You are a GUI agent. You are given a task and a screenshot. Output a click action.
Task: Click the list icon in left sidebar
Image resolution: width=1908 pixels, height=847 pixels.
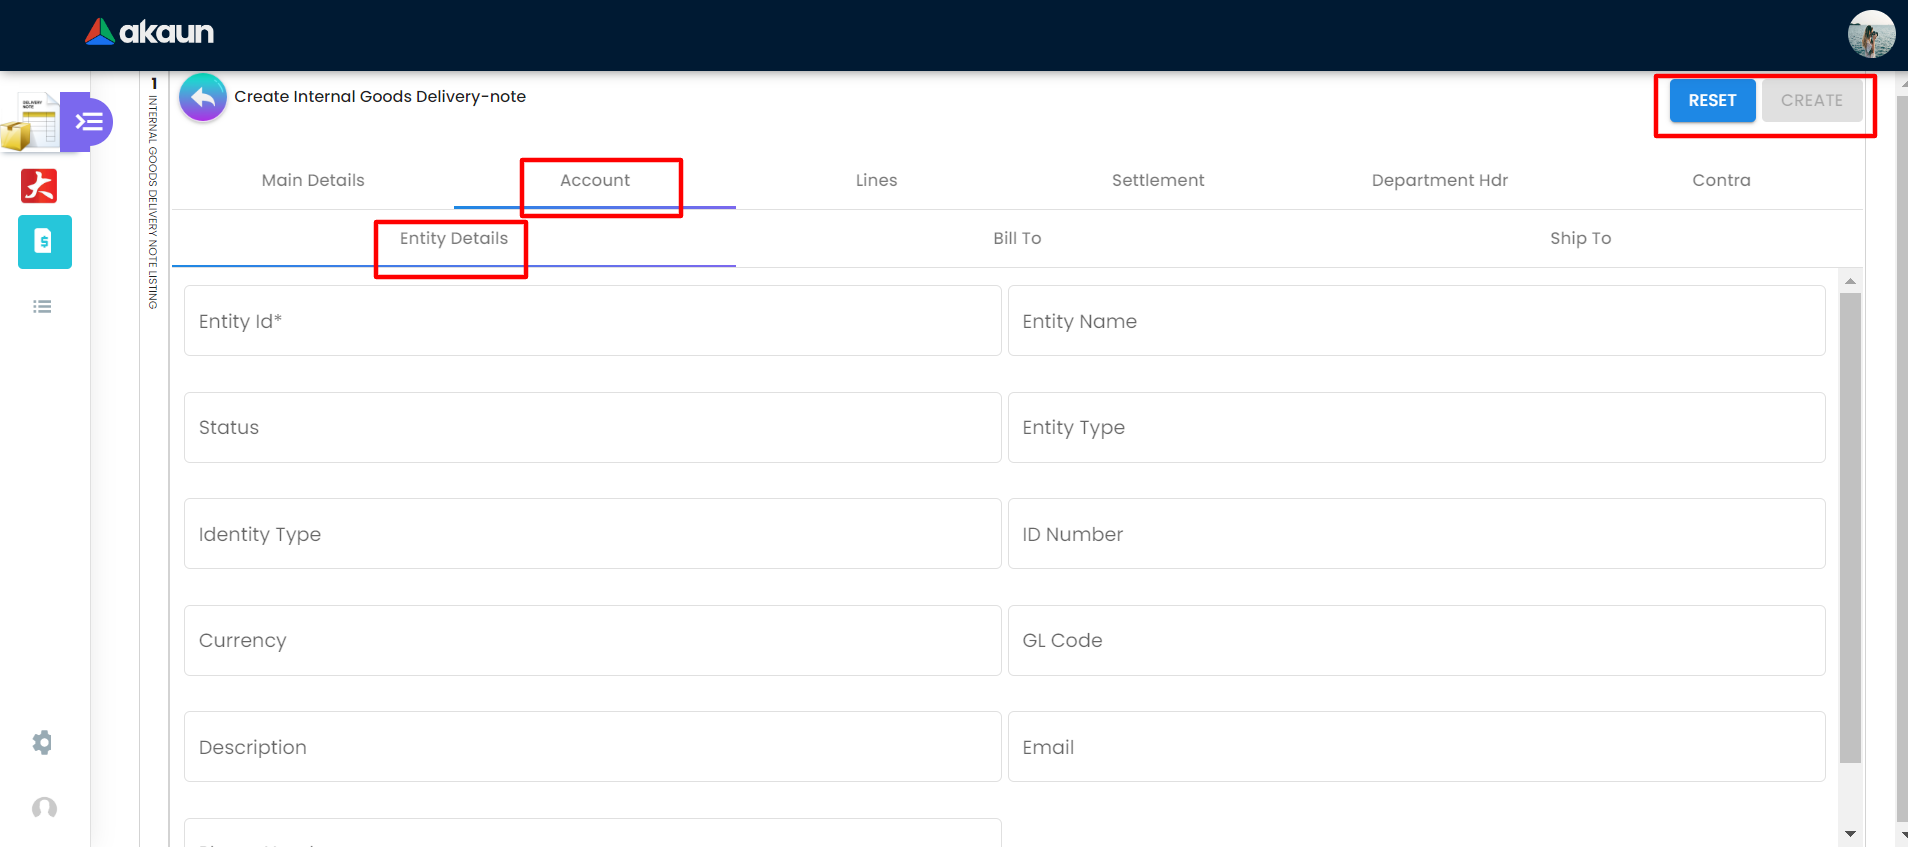point(42,307)
